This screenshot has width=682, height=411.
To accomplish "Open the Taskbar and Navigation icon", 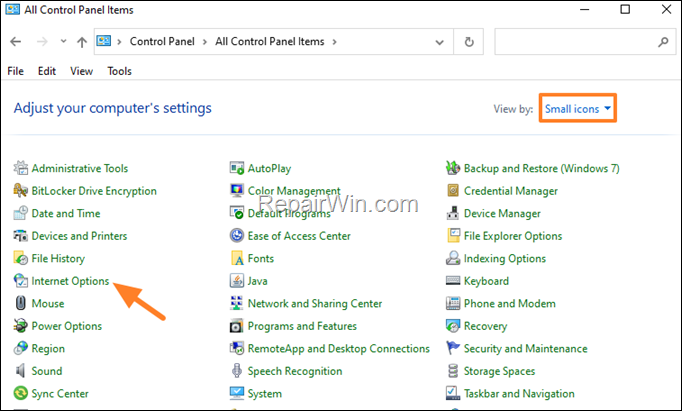I will [x=453, y=394].
